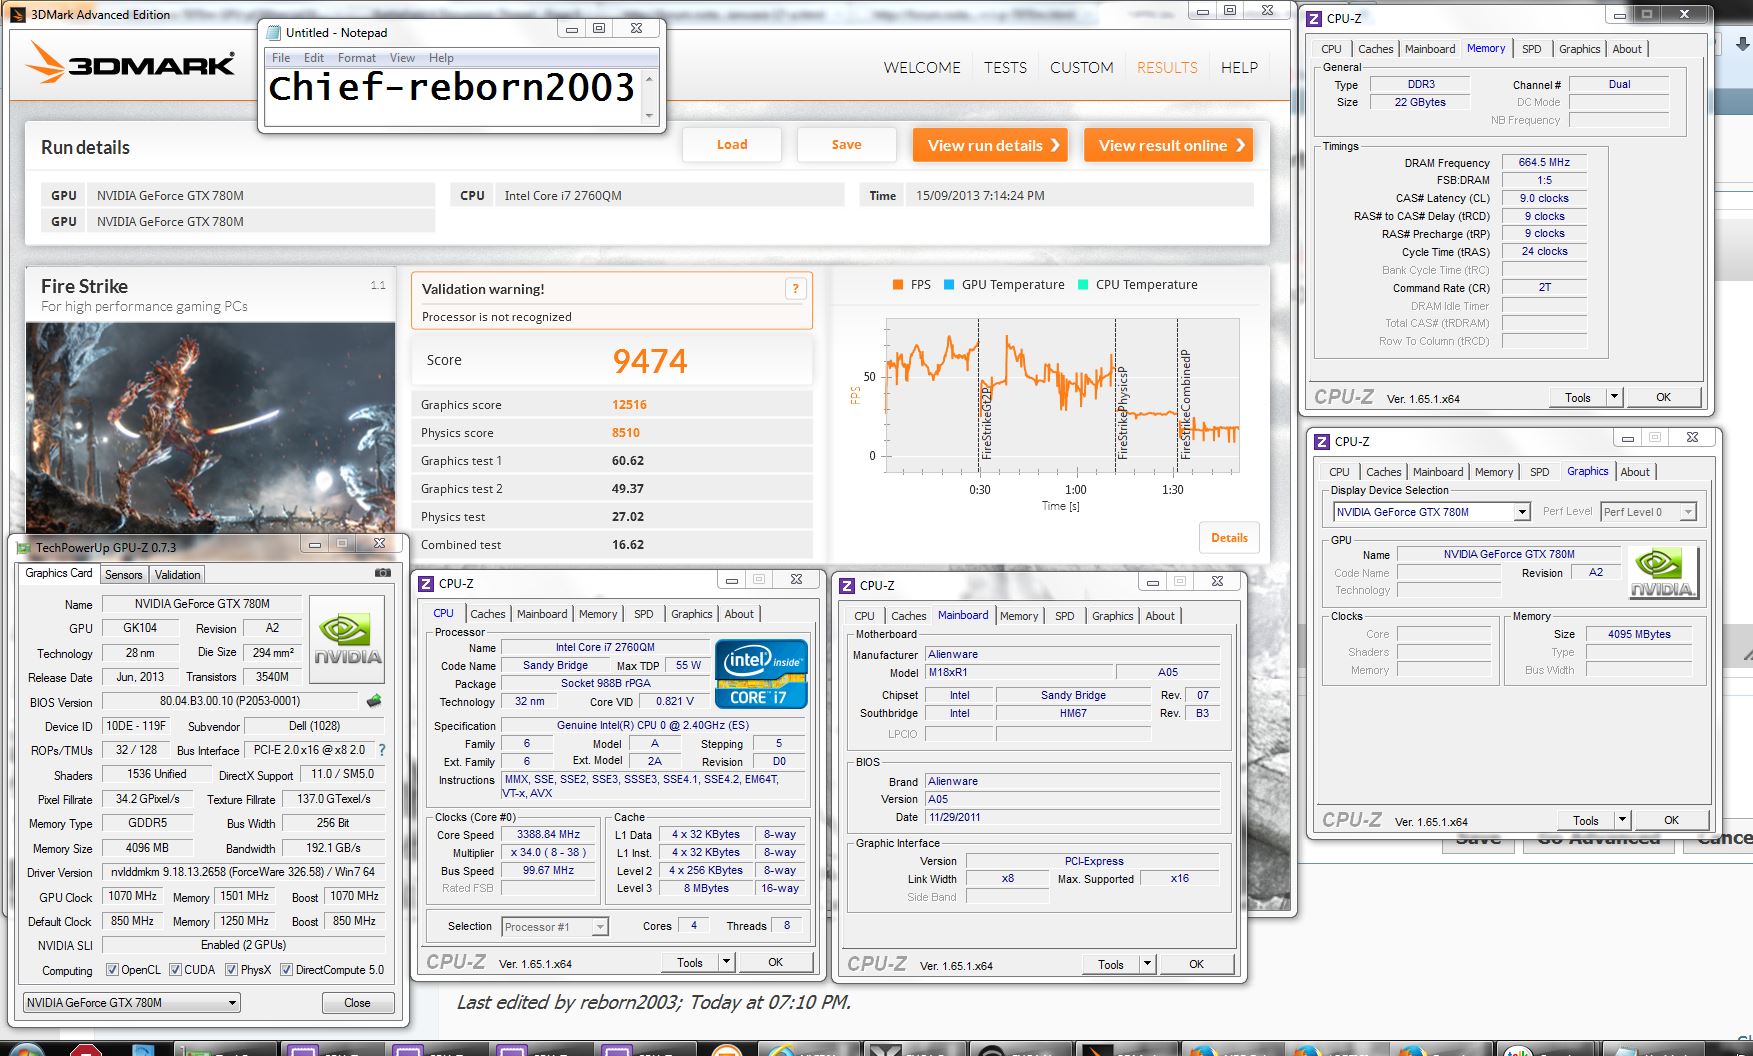Click the FireStrikeCombinedP marker on the chart
The image size is (1753, 1056).
1186,404
